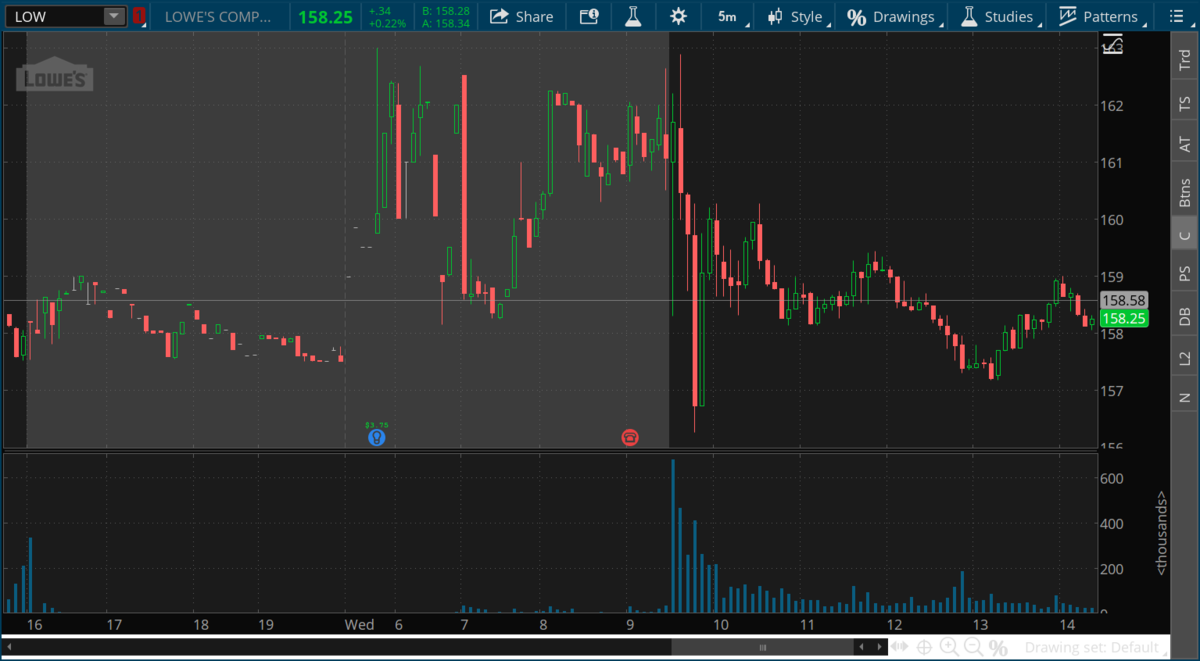Click the far-left scrollbar arrow
Image resolution: width=1200 pixels, height=661 pixels.
(9, 648)
